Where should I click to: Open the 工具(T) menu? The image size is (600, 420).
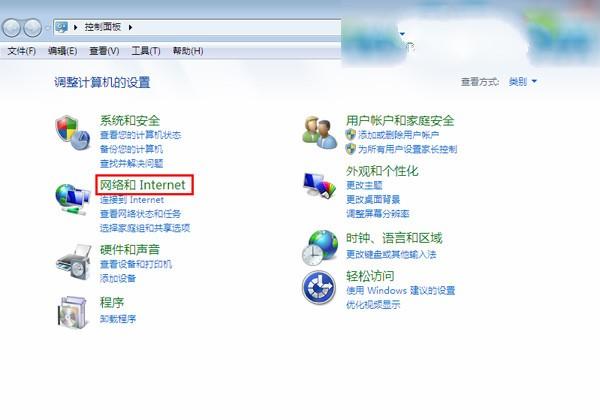pyautogui.click(x=146, y=51)
